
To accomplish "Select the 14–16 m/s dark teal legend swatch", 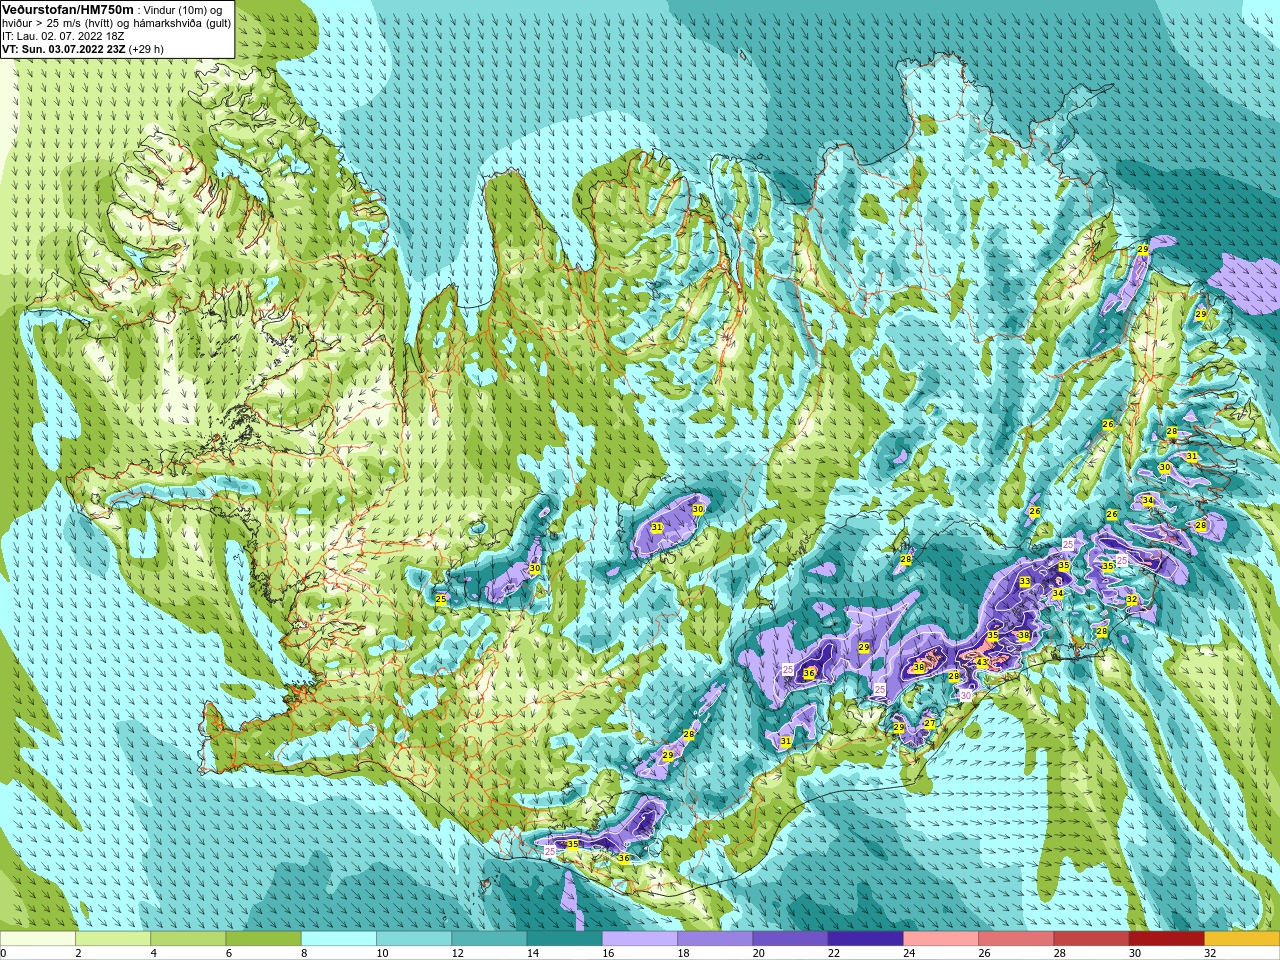I will click(565, 939).
